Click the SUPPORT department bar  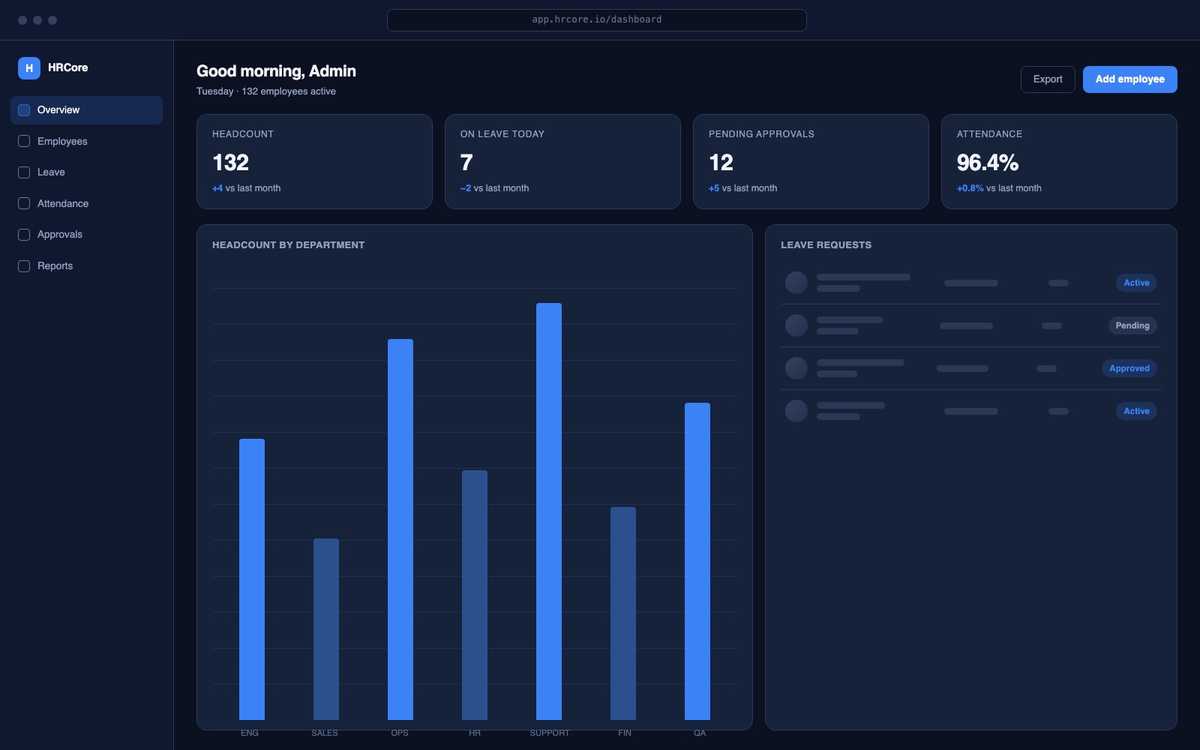coord(549,511)
